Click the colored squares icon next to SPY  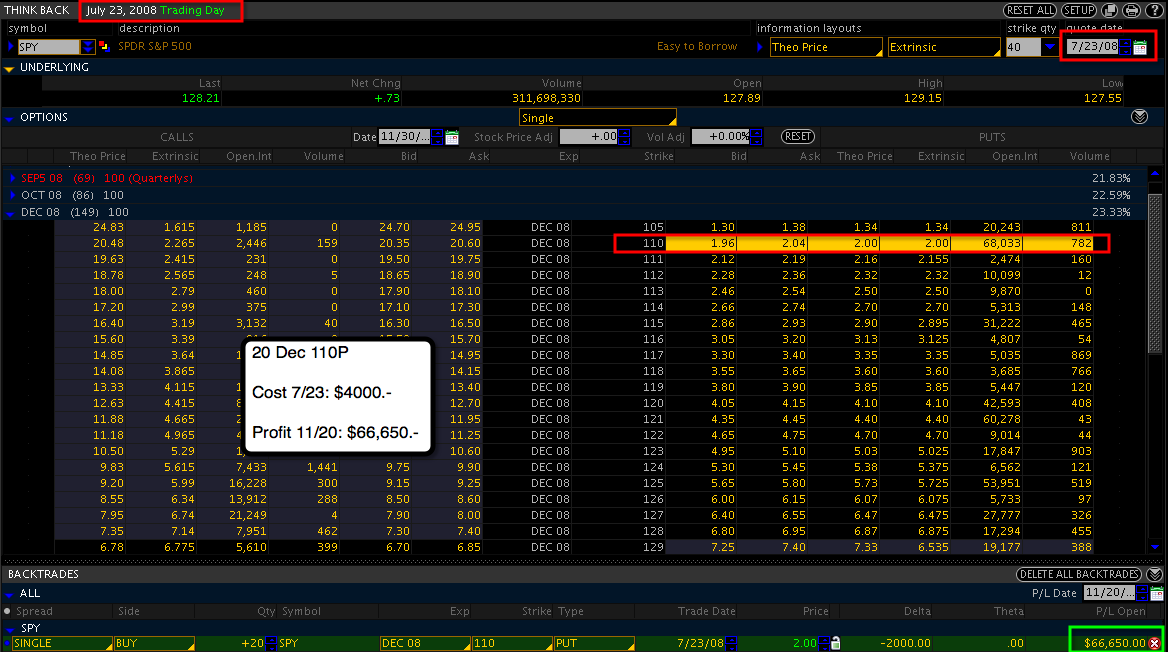105,46
